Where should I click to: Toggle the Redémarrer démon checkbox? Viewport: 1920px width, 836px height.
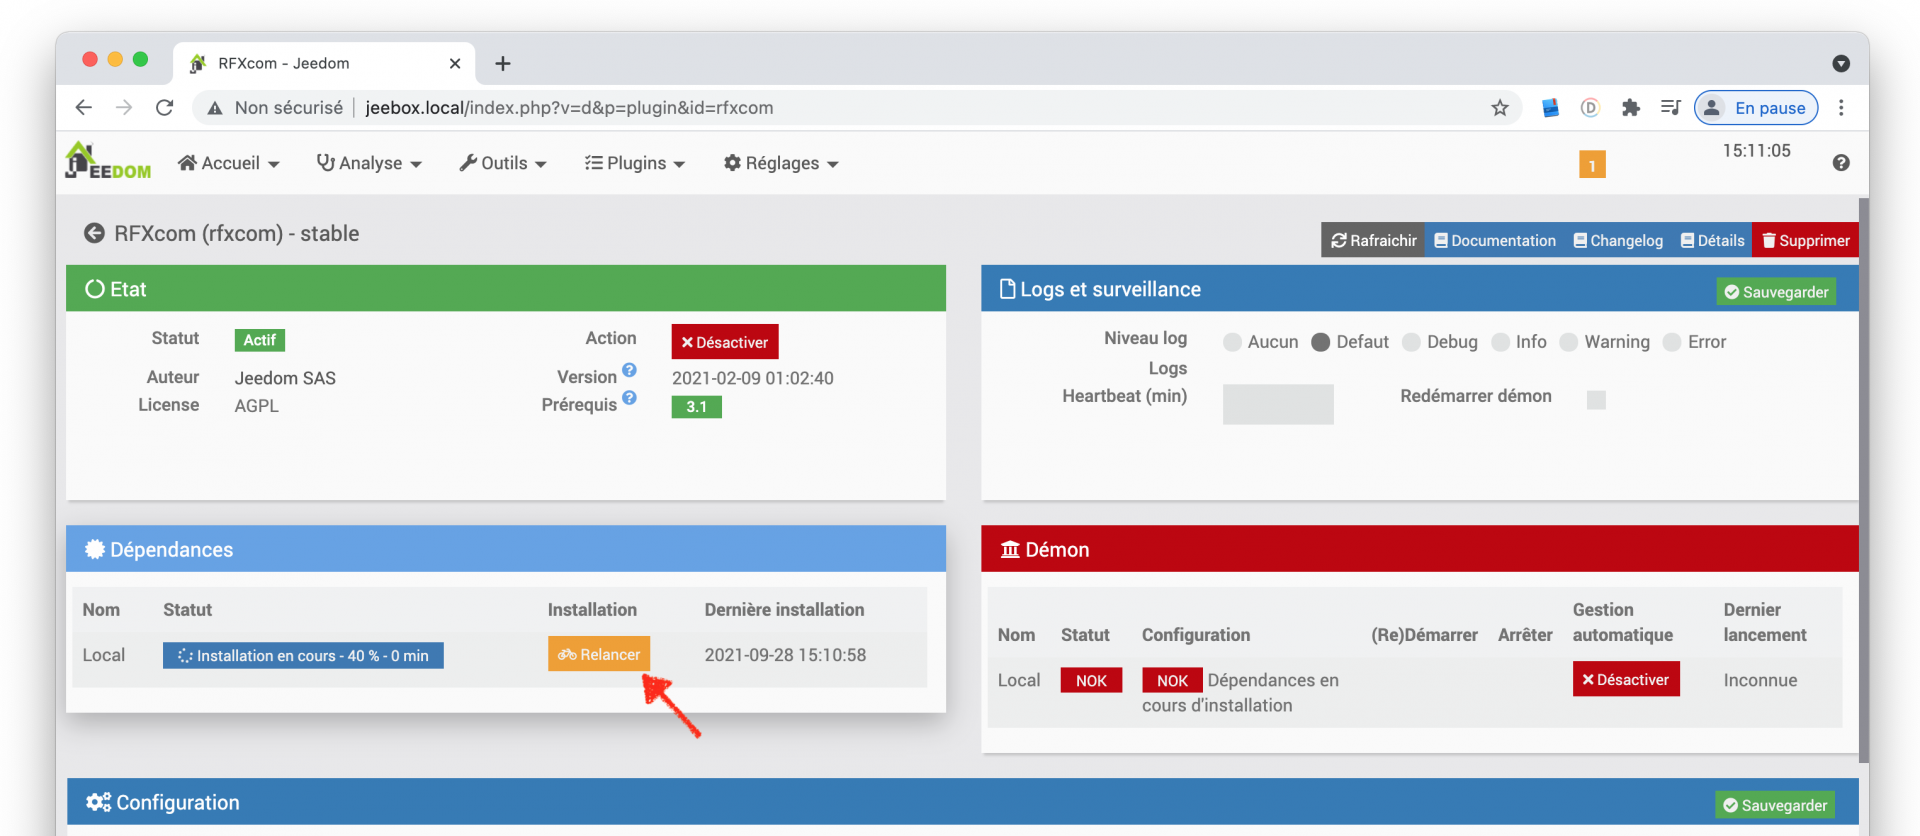pos(1596,400)
